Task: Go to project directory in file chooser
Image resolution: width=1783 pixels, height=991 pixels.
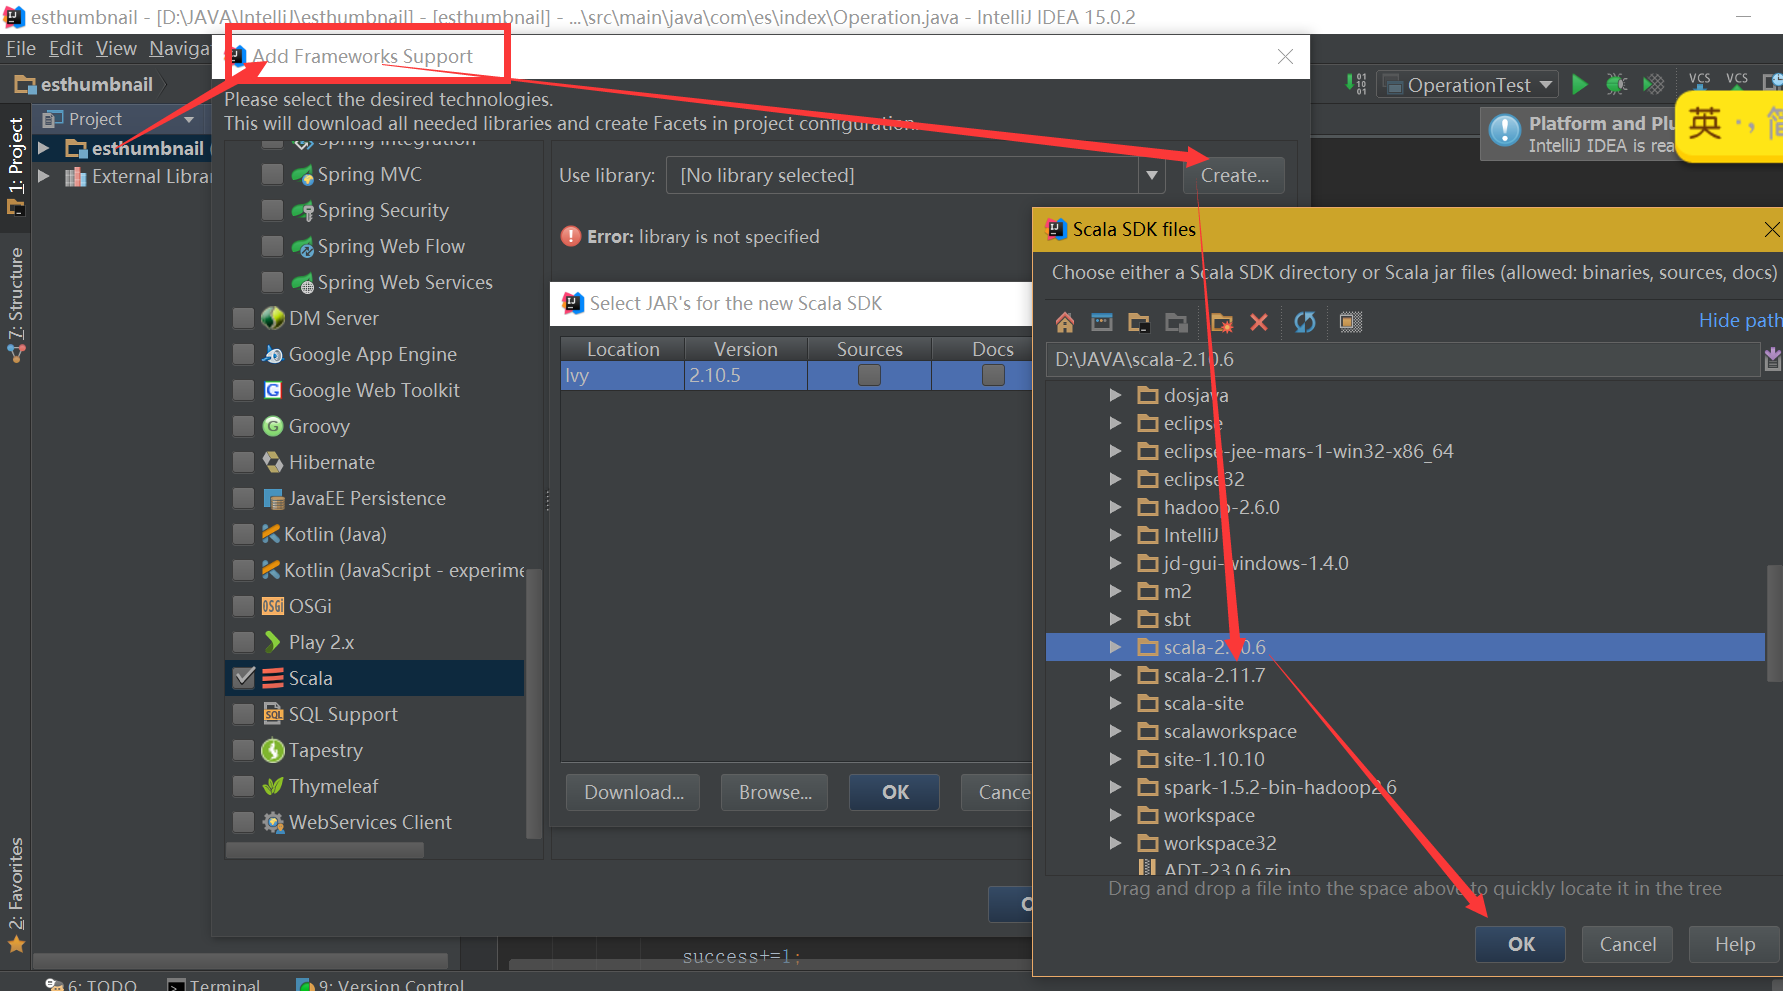Action: [x=1139, y=322]
